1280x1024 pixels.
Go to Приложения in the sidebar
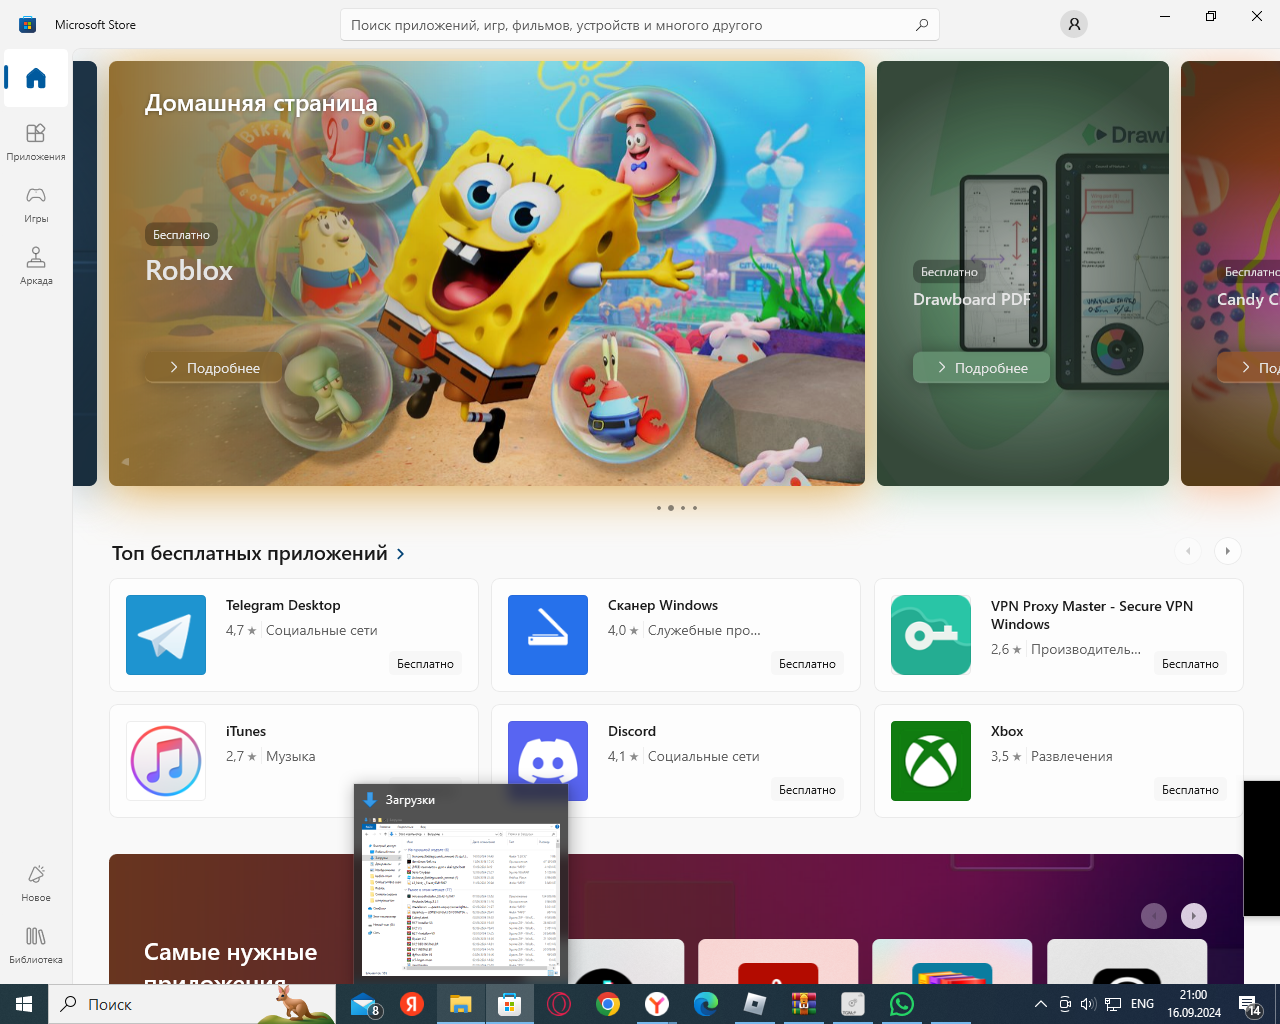(x=36, y=141)
